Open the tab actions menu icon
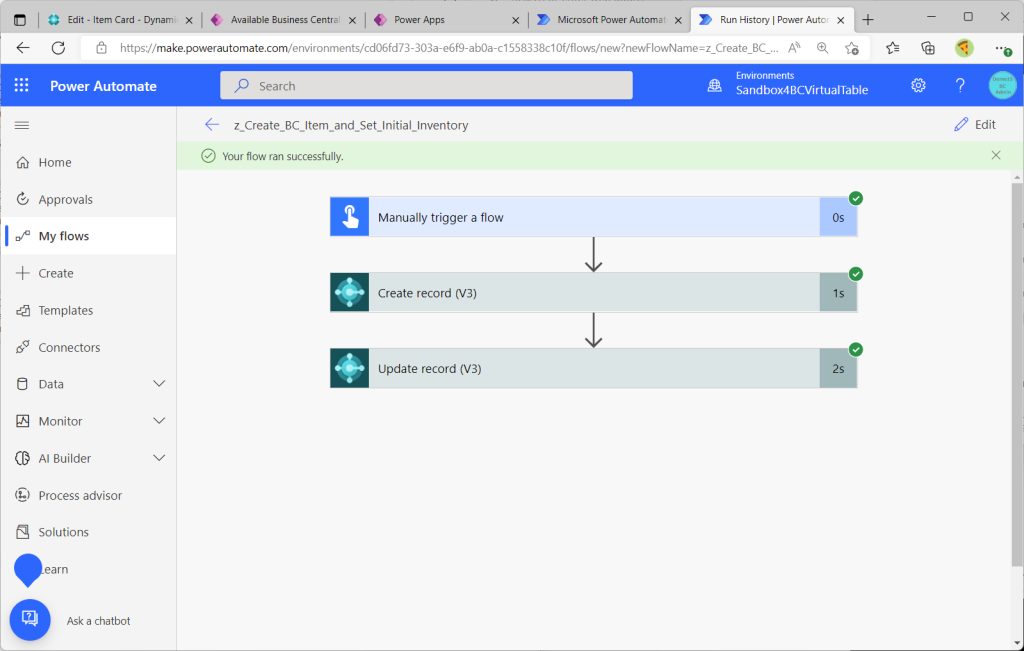The height and width of the screenshot is (651, 1024). click(20, 20)
